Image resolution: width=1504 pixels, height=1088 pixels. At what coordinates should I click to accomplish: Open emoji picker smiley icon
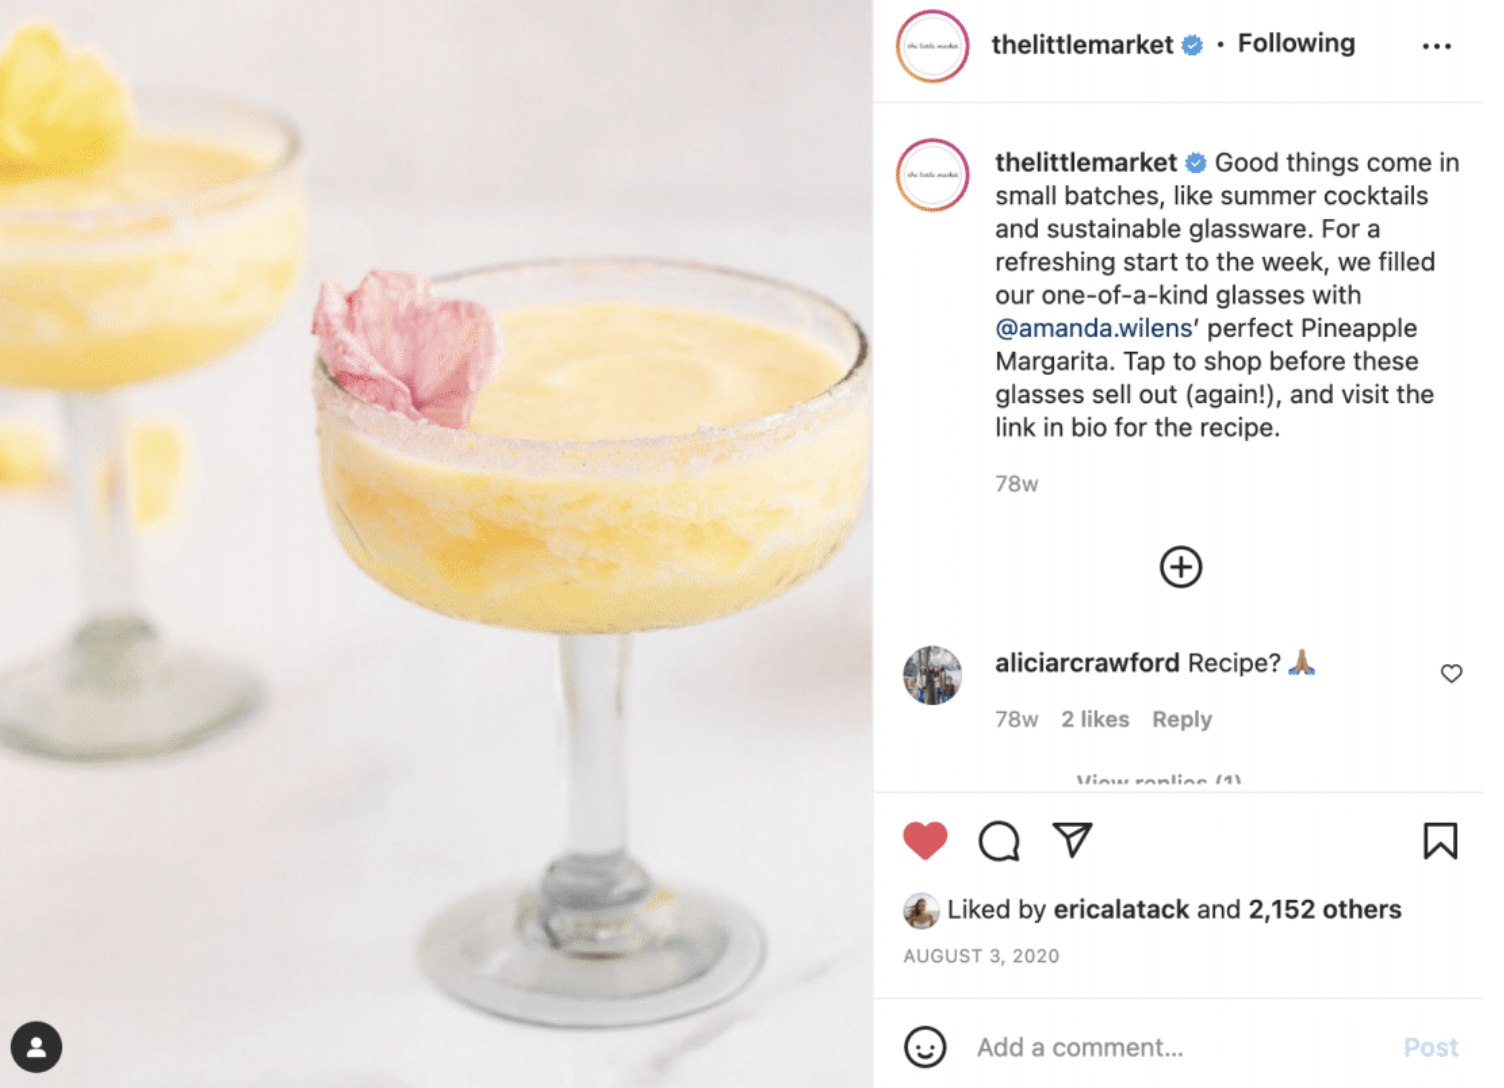tap(925, 1047)
